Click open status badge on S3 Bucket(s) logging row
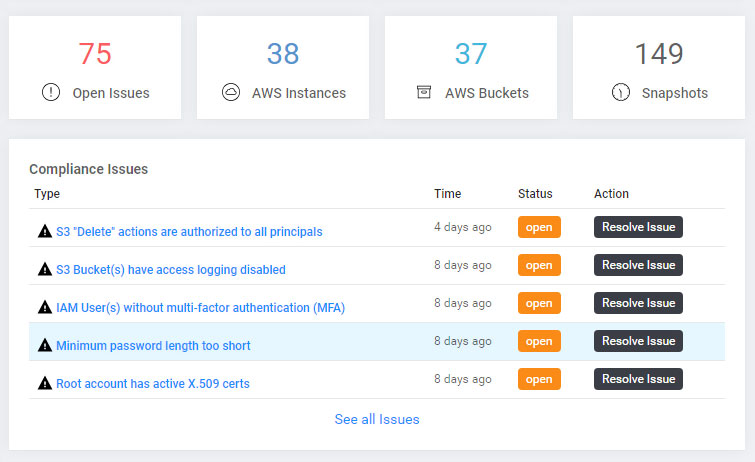The width and height of the screenshot is (755, 462). 539,265
